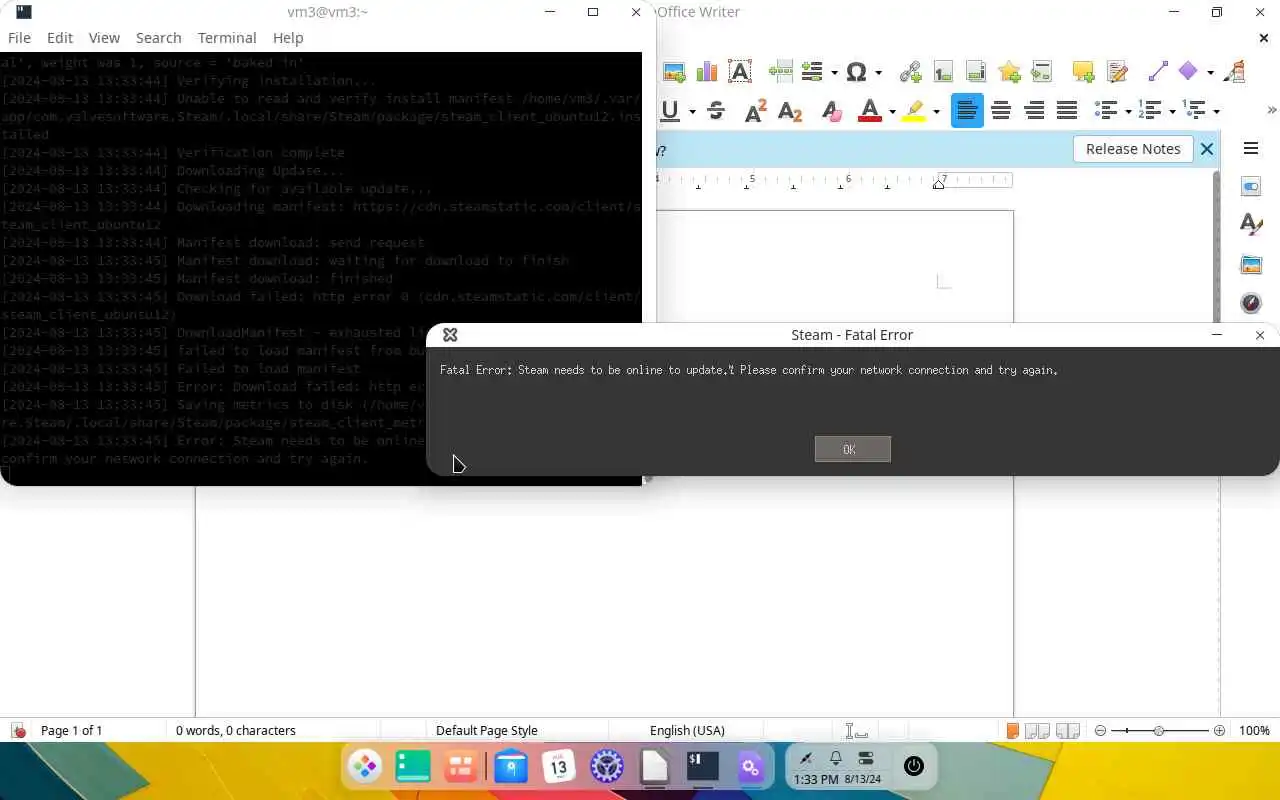
Task: Click OK in Steam Fatal Error dialog
Action: pyautogui.click(x=852, y=449)
